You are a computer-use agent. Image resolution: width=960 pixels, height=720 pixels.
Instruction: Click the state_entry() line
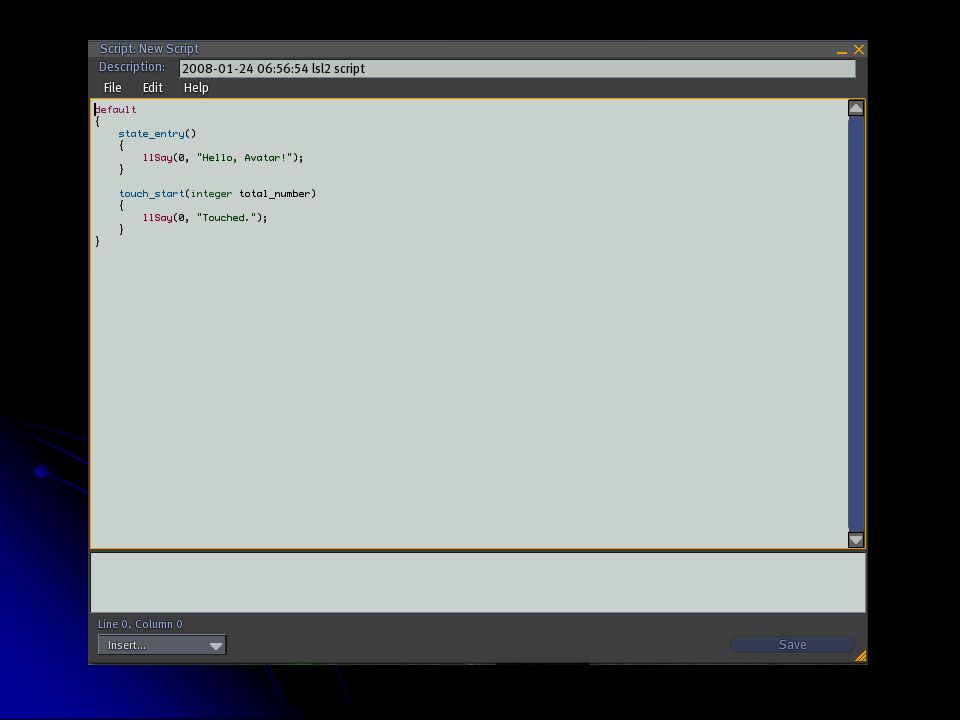pos(157,133)
